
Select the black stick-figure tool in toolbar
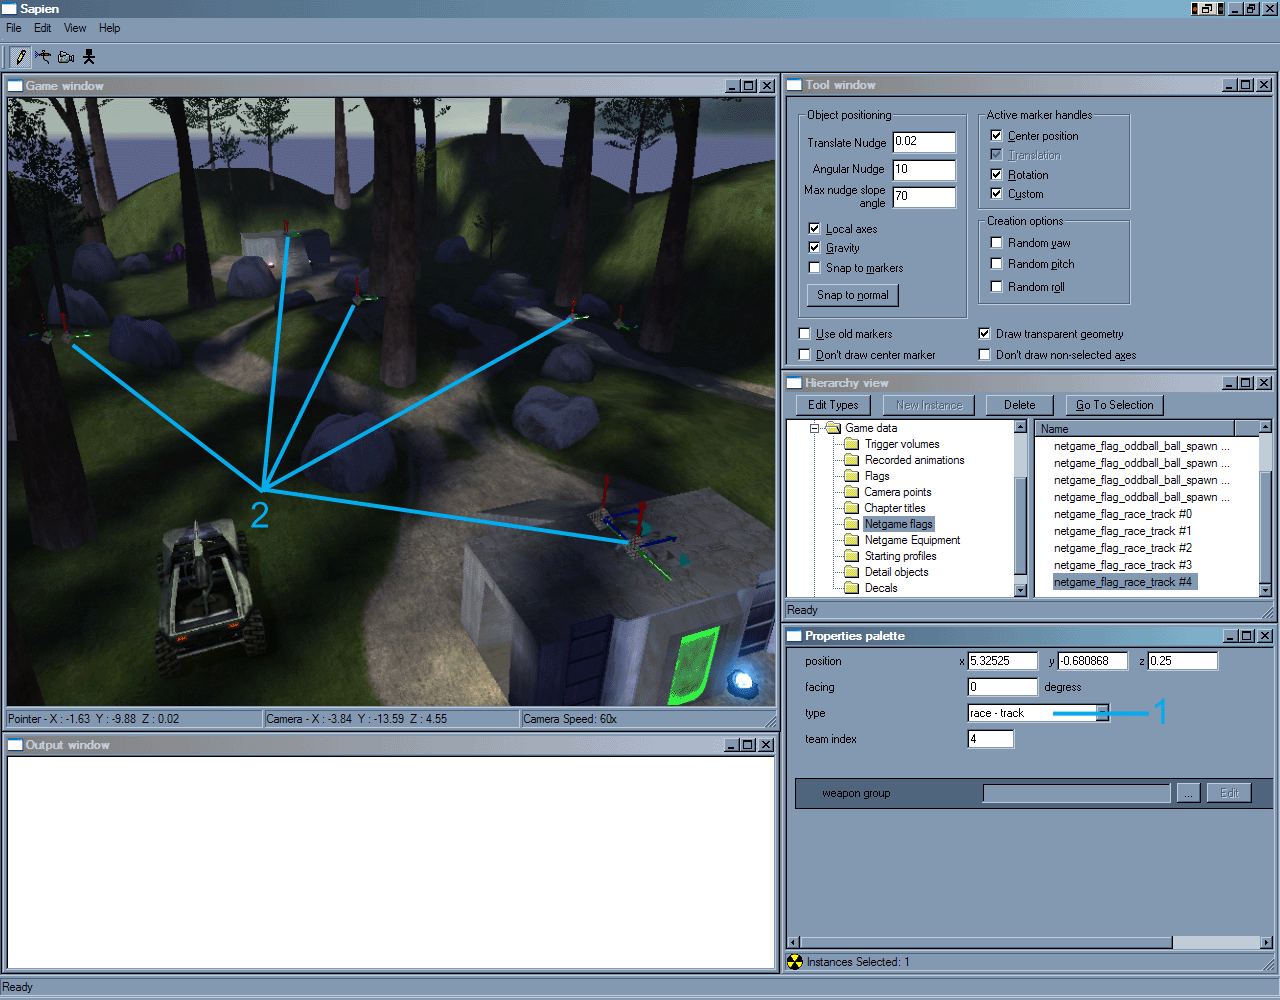pyautogui.click(x=89, y=57)
